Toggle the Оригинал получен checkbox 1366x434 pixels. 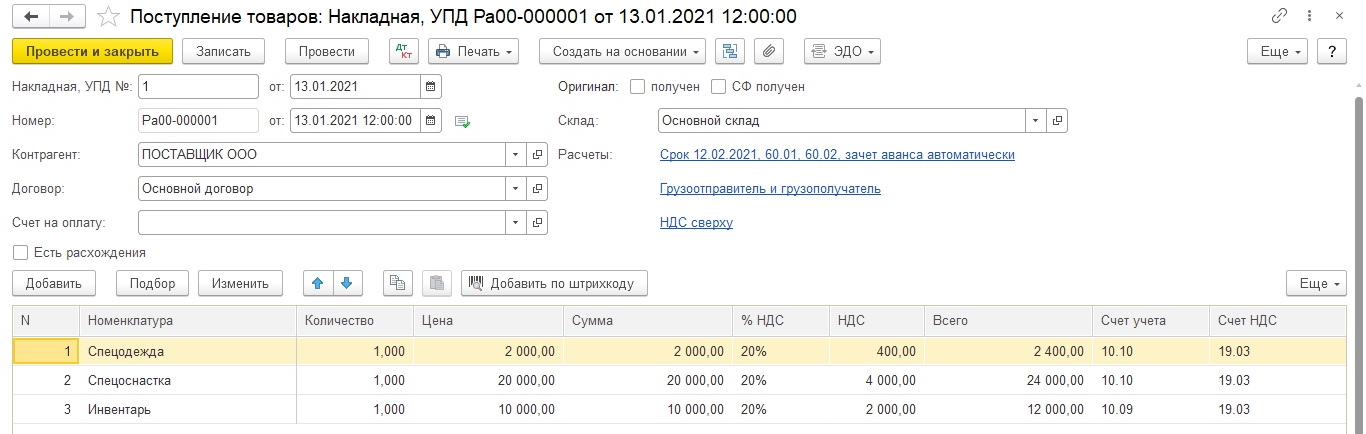pyautogui.click(x=638, y=86)
